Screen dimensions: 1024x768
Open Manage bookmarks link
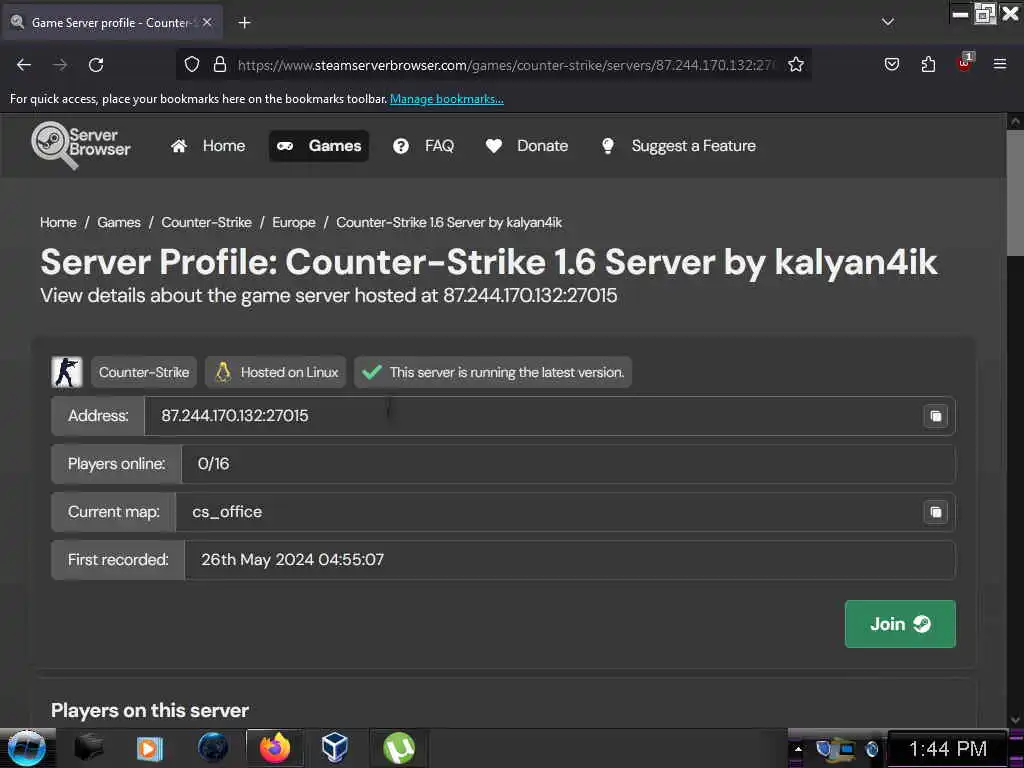pos(447,99)
